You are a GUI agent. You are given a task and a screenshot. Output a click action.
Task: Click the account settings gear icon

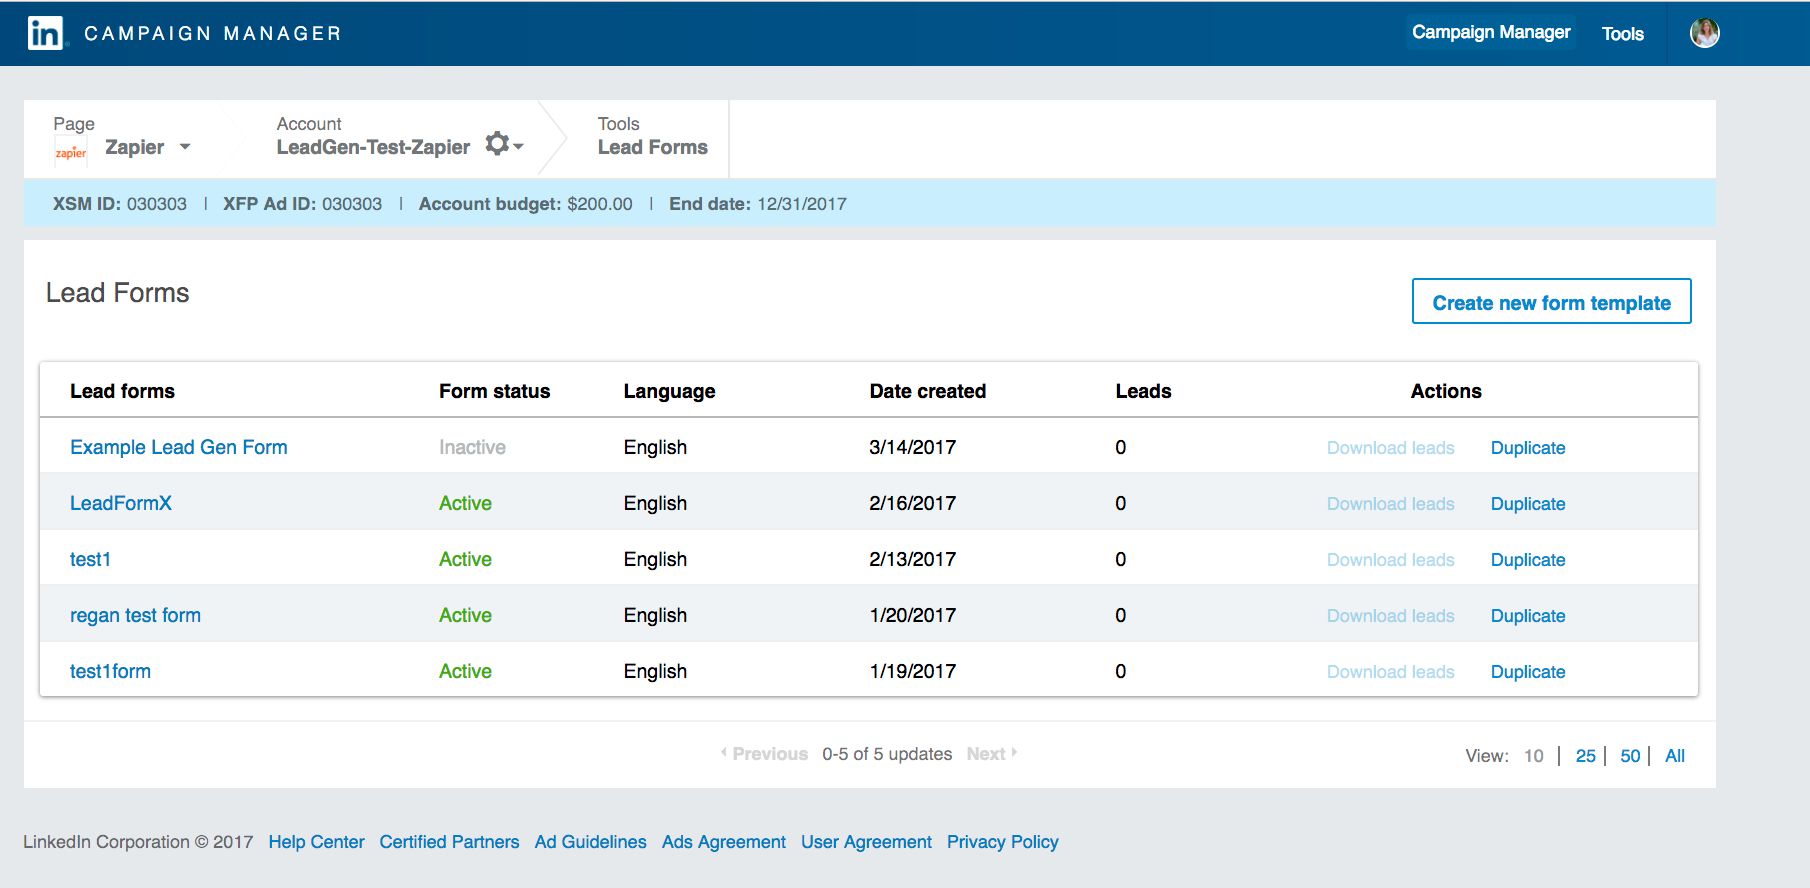click(497, 144)
